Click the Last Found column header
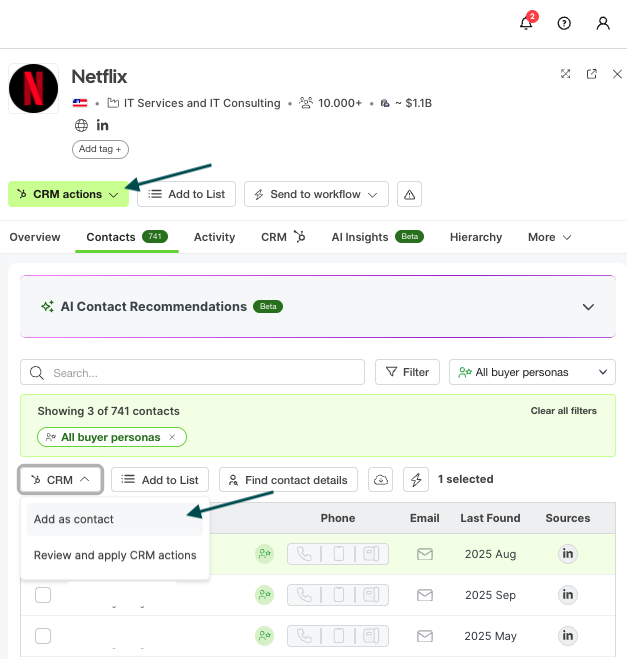Image resolution: width=627 pixels, height=659 pixels. point(490,518)
